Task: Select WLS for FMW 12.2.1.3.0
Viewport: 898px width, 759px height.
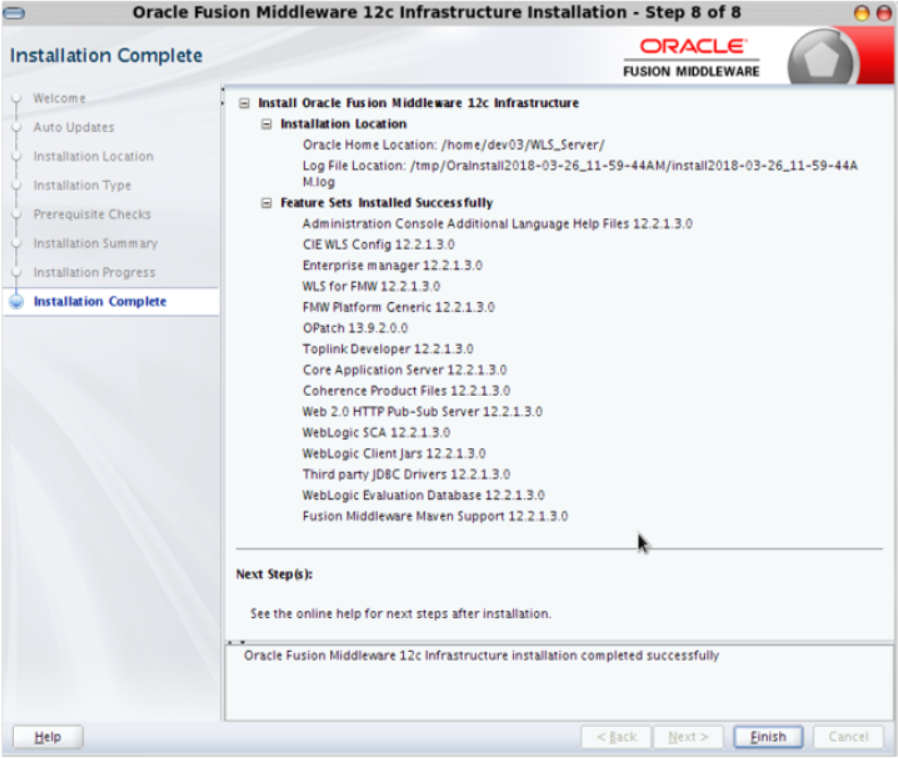Action: tap(371, 286)
